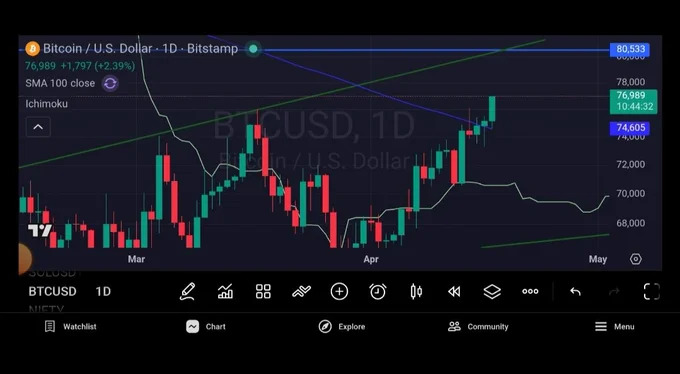
Task: Open the multi-line compare icon
Action: click(x=301, y=292)
